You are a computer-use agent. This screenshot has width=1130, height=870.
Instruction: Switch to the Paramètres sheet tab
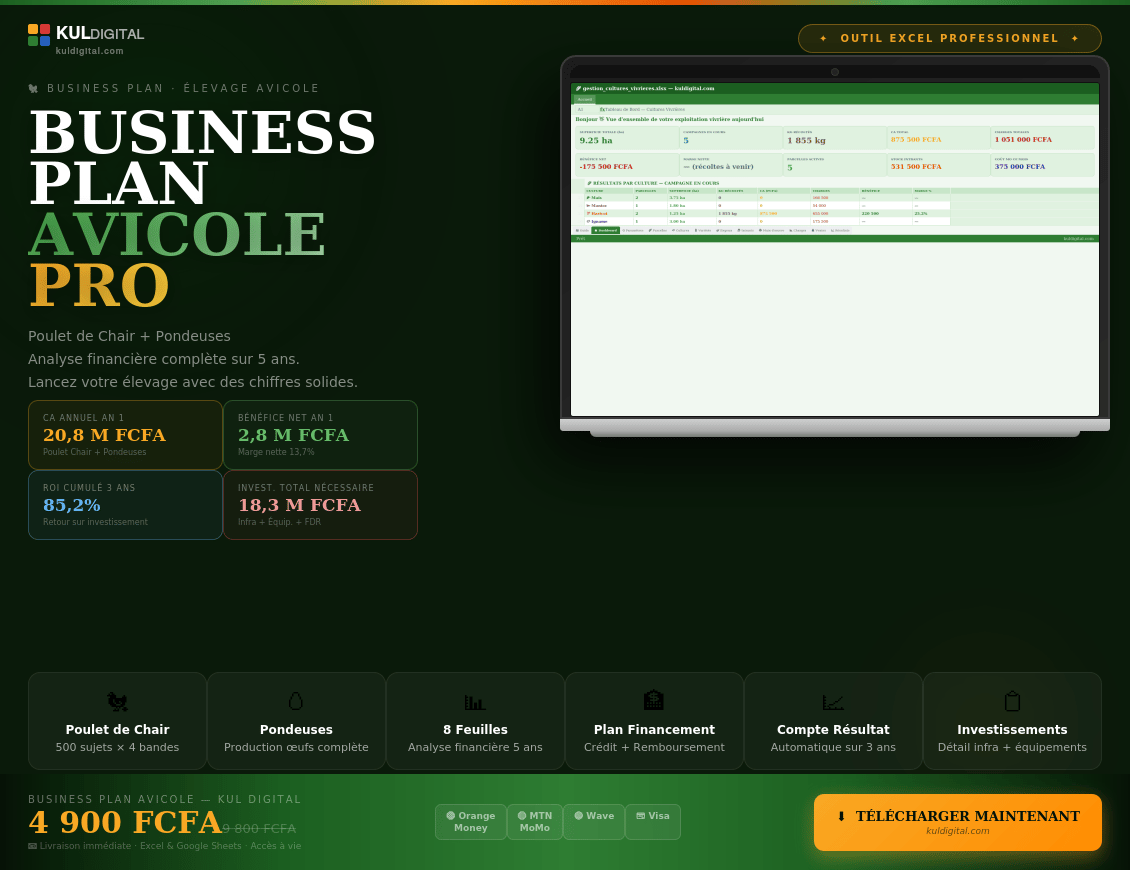(x=633, y=231)
